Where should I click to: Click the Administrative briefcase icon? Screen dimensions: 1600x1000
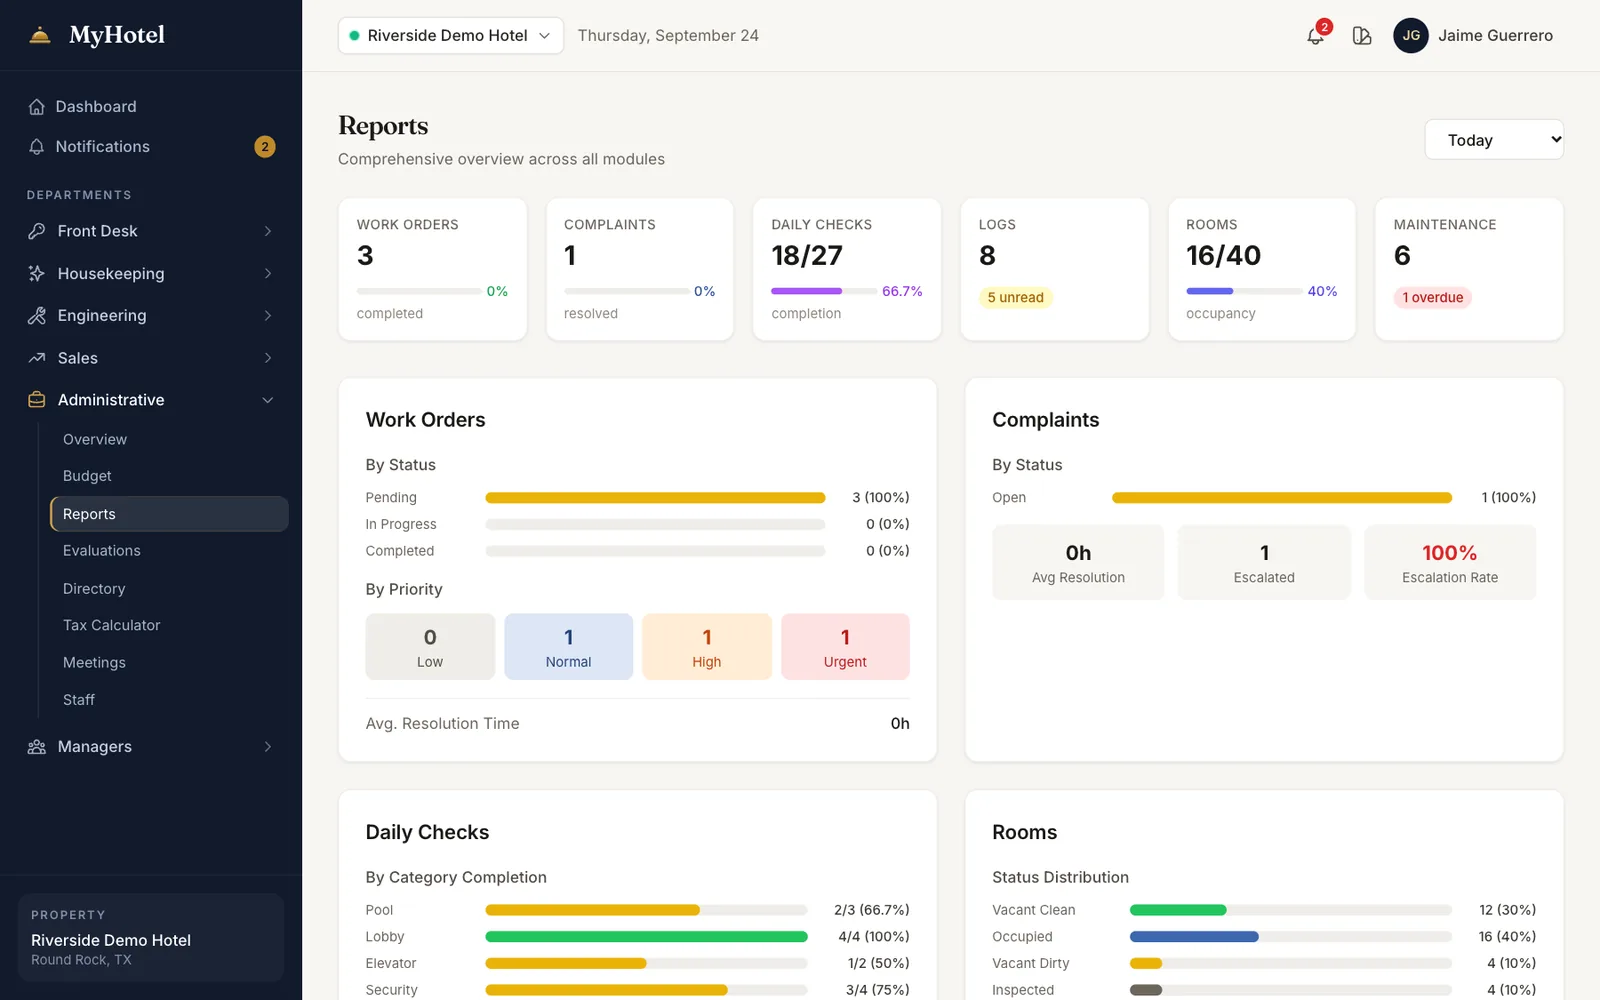coord(37,400)
